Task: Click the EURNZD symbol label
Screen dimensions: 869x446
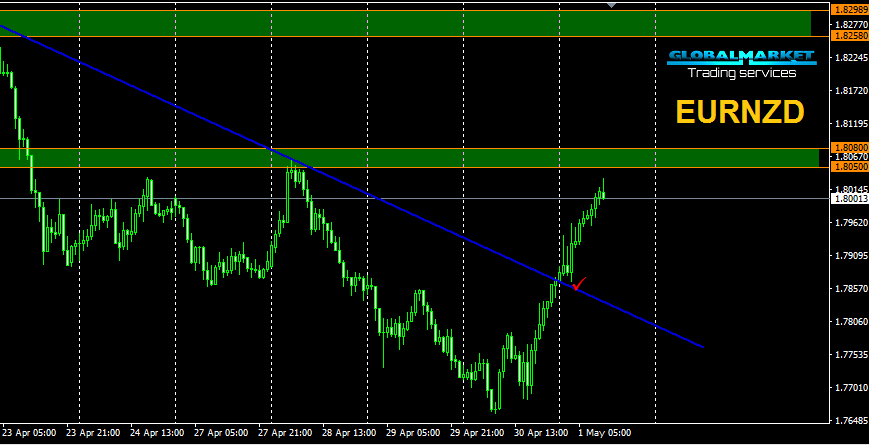Action: [740, 112]
